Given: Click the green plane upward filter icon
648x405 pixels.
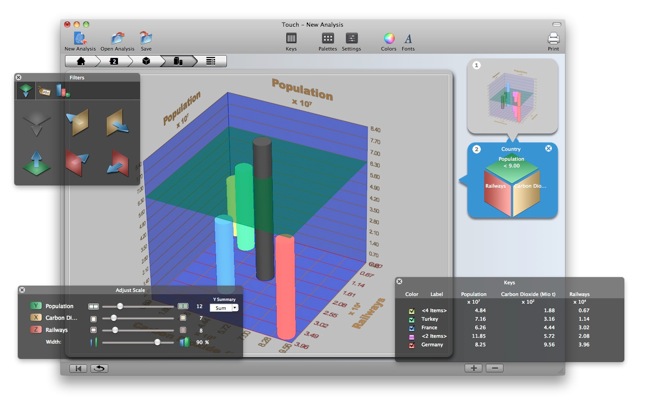Looking at the screenshot, I should tap(36, 163).
